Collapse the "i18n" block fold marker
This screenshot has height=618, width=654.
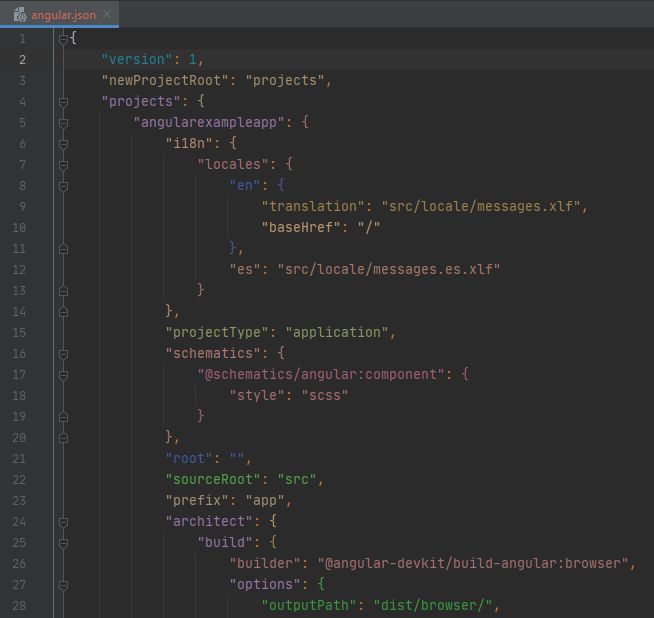click(x=63, y=144)
